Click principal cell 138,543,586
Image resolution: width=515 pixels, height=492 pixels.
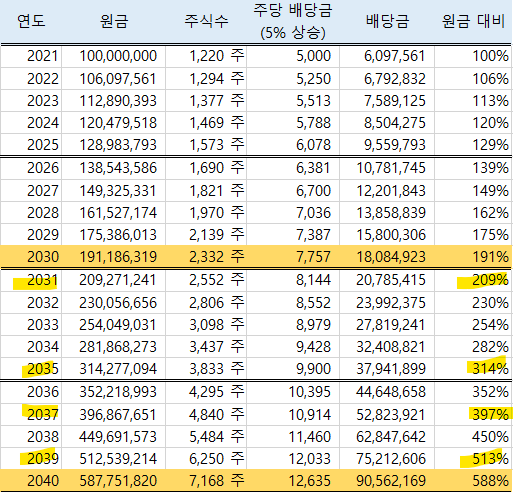[118, 168]
